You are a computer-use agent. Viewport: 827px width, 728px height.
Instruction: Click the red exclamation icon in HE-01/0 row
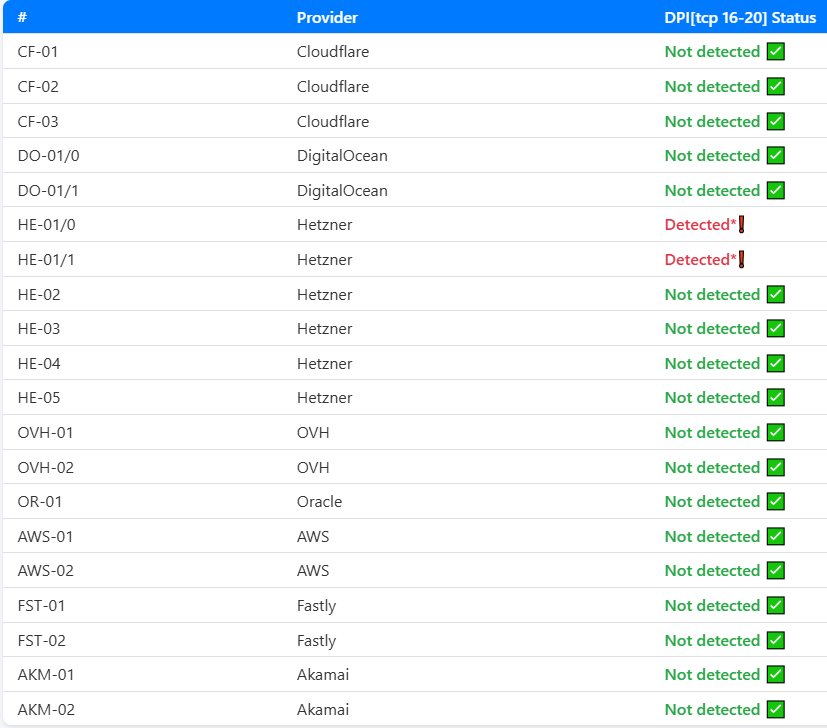click(x=742, y=225)
